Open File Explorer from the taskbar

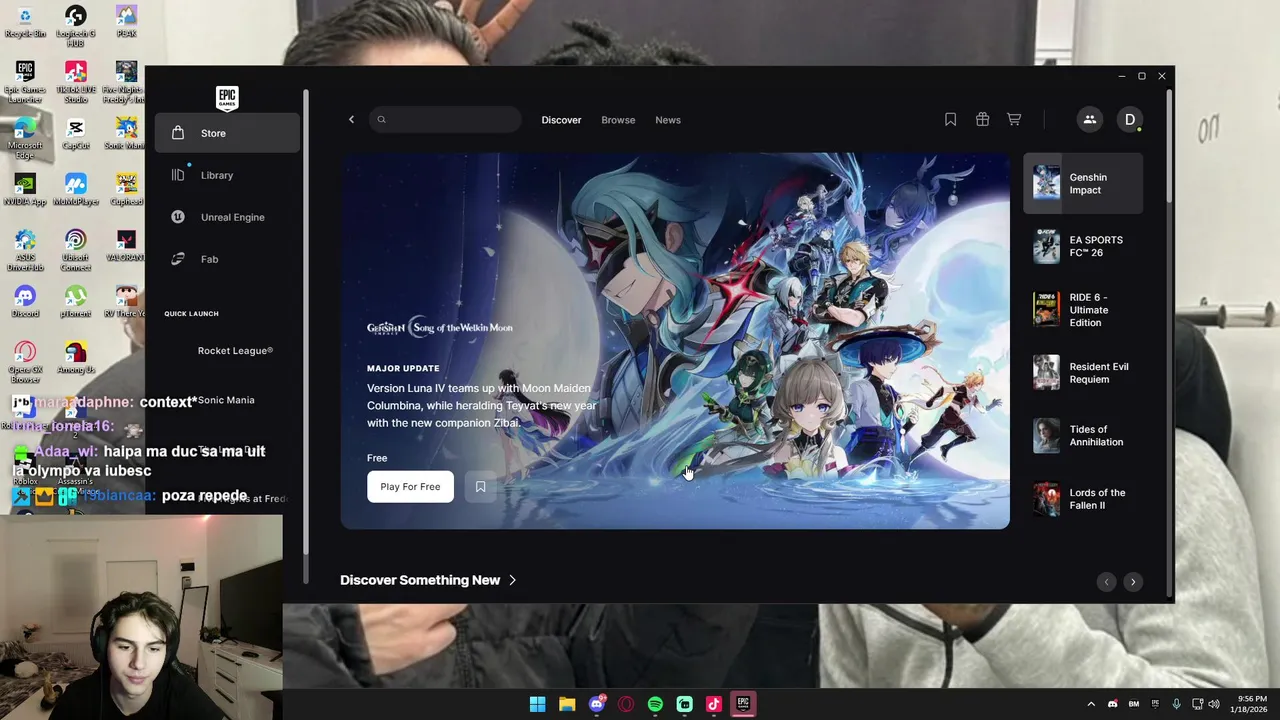pyautogui.click(x=567, y=704)
